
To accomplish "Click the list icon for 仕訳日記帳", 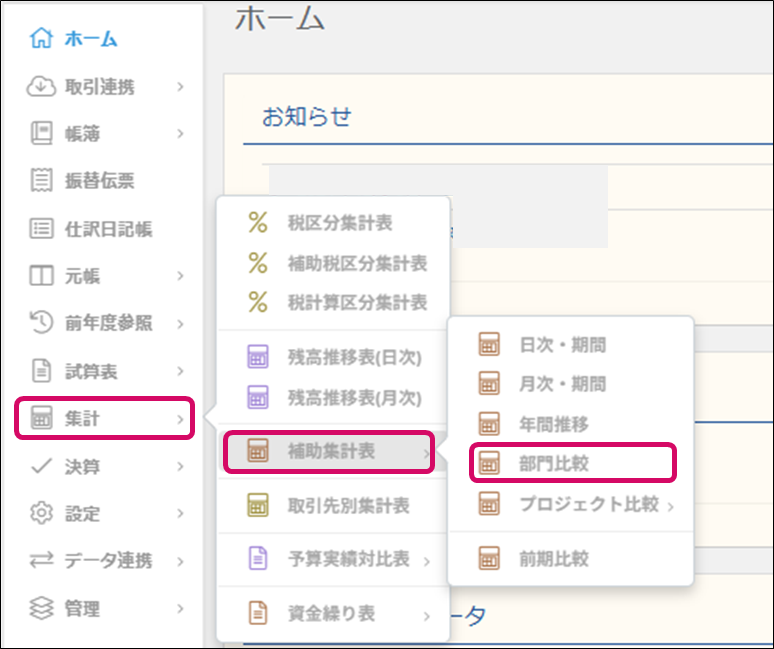I will tap(41, 229).
